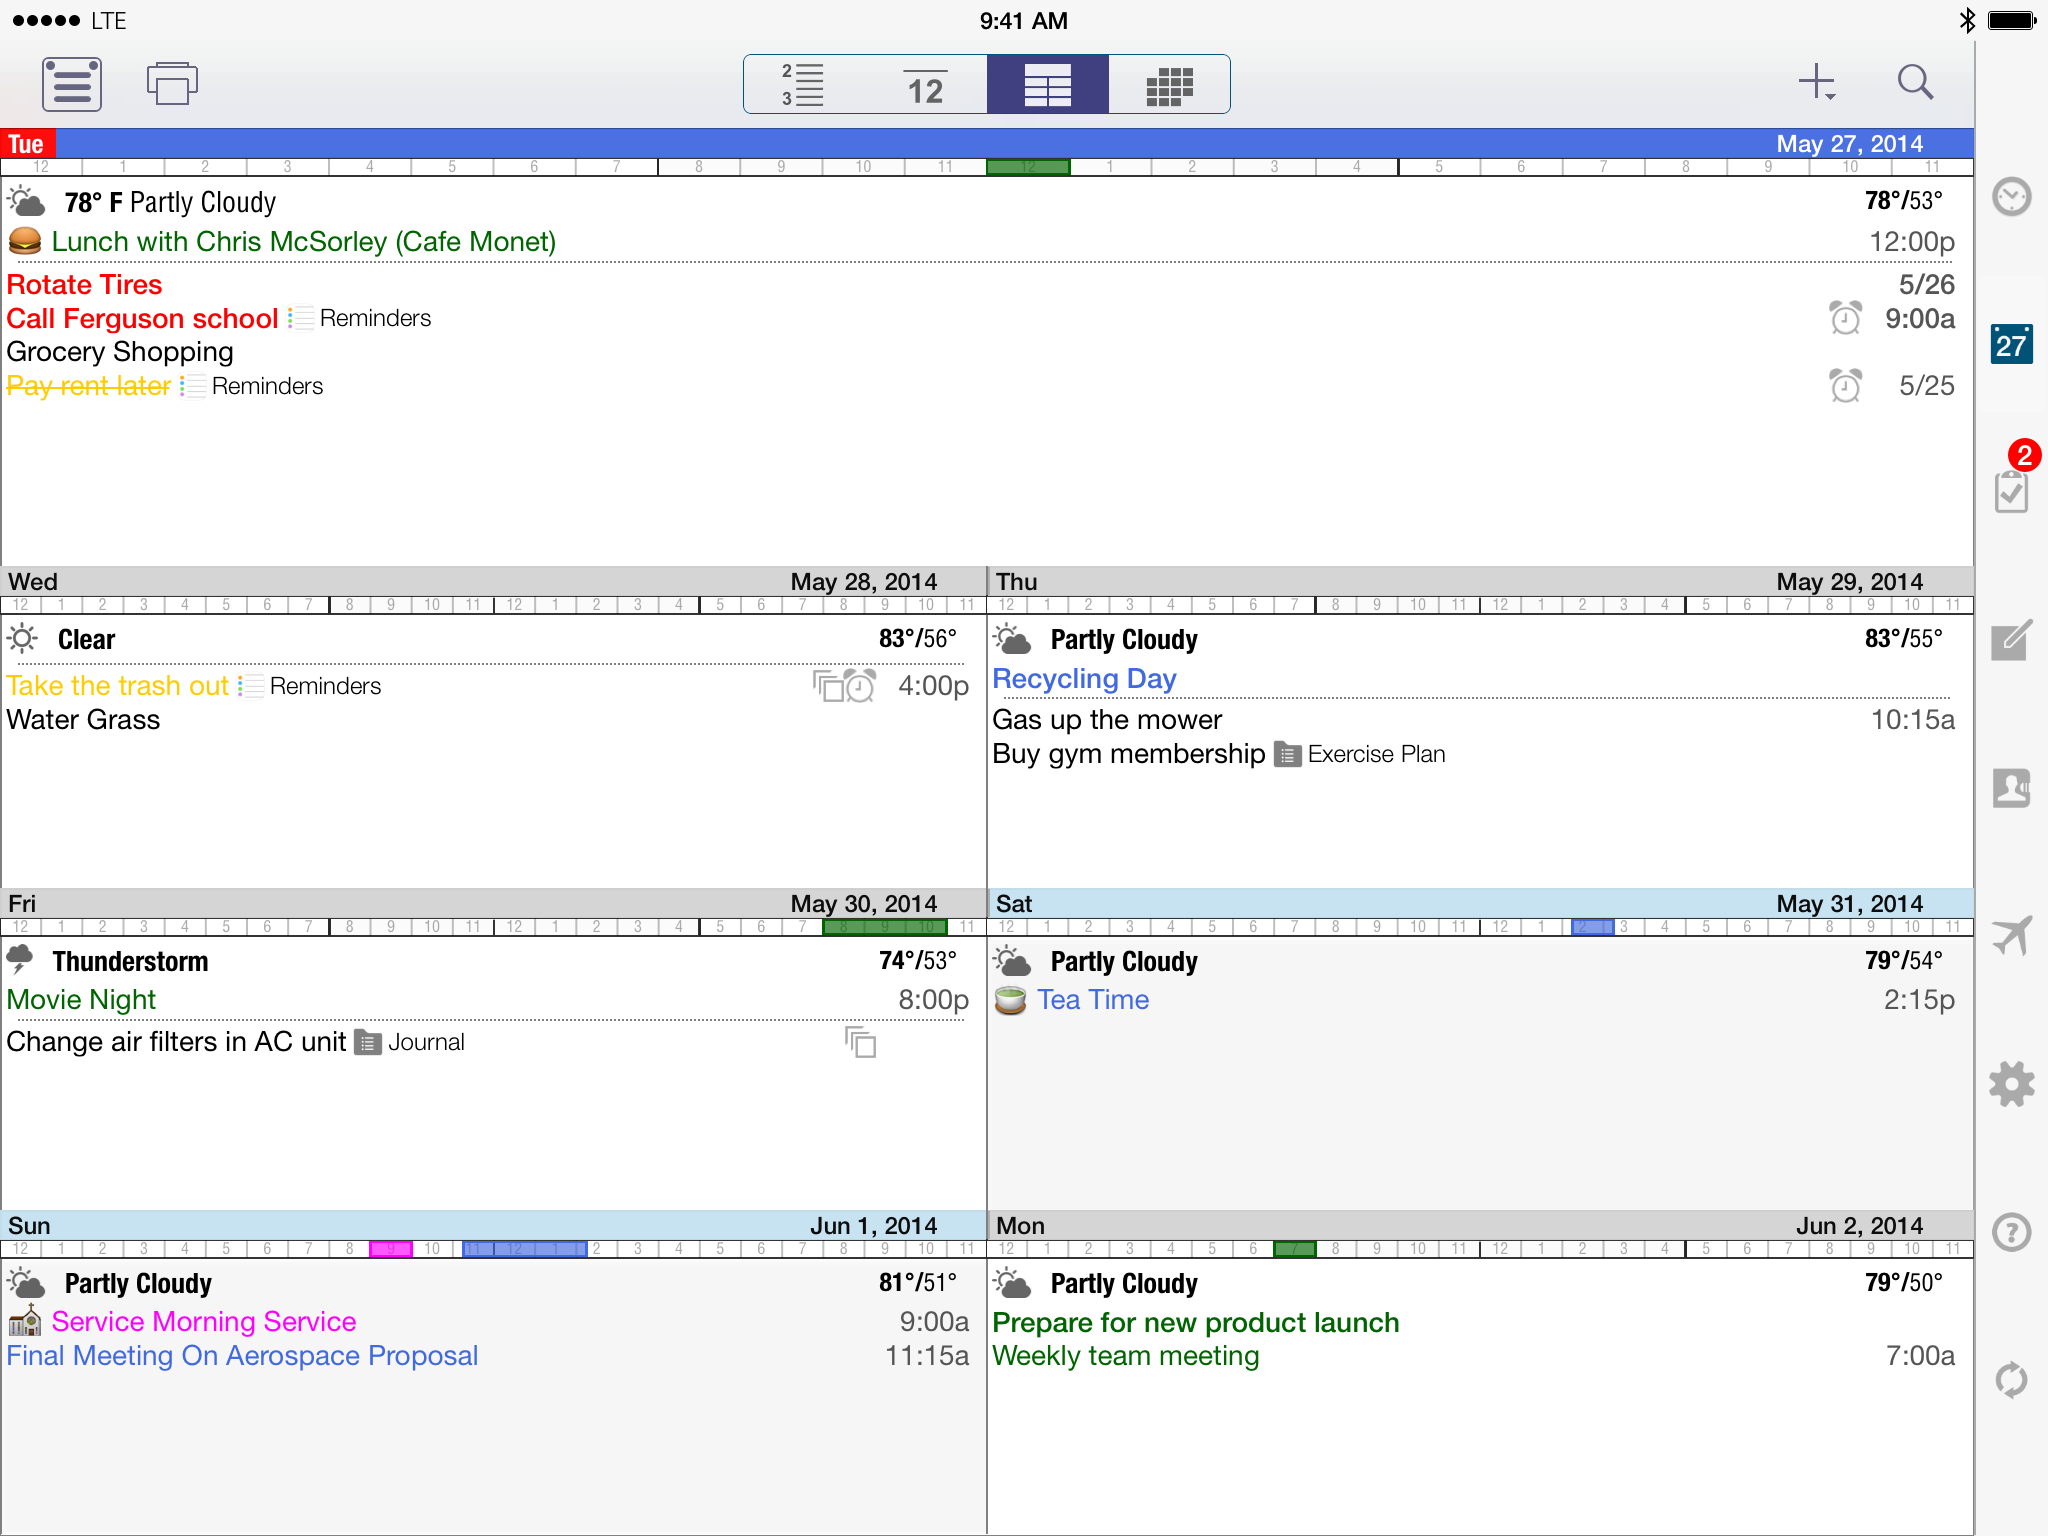The image size is (2048, 1536).
Task: Expand the add new item plus dropdown
Action: [1816, 83]
